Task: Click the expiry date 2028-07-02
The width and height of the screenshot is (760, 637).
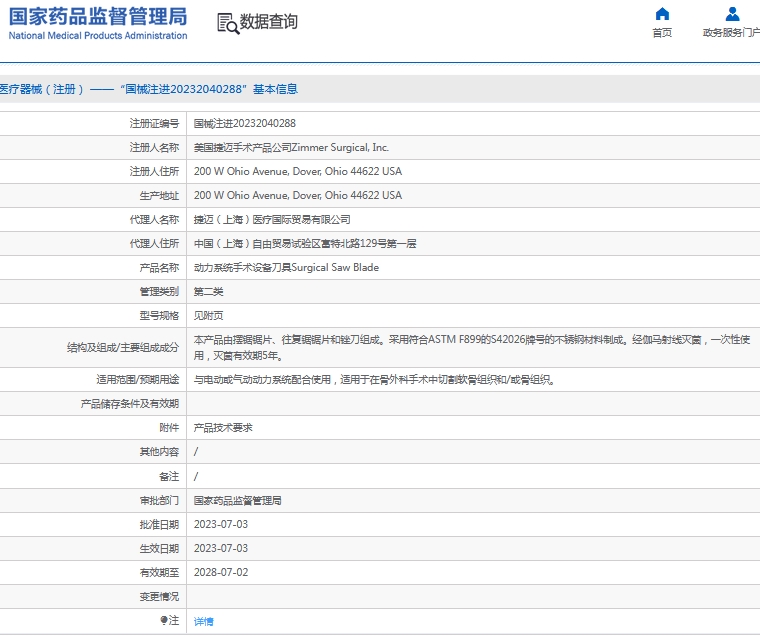Action: point(220,572)
